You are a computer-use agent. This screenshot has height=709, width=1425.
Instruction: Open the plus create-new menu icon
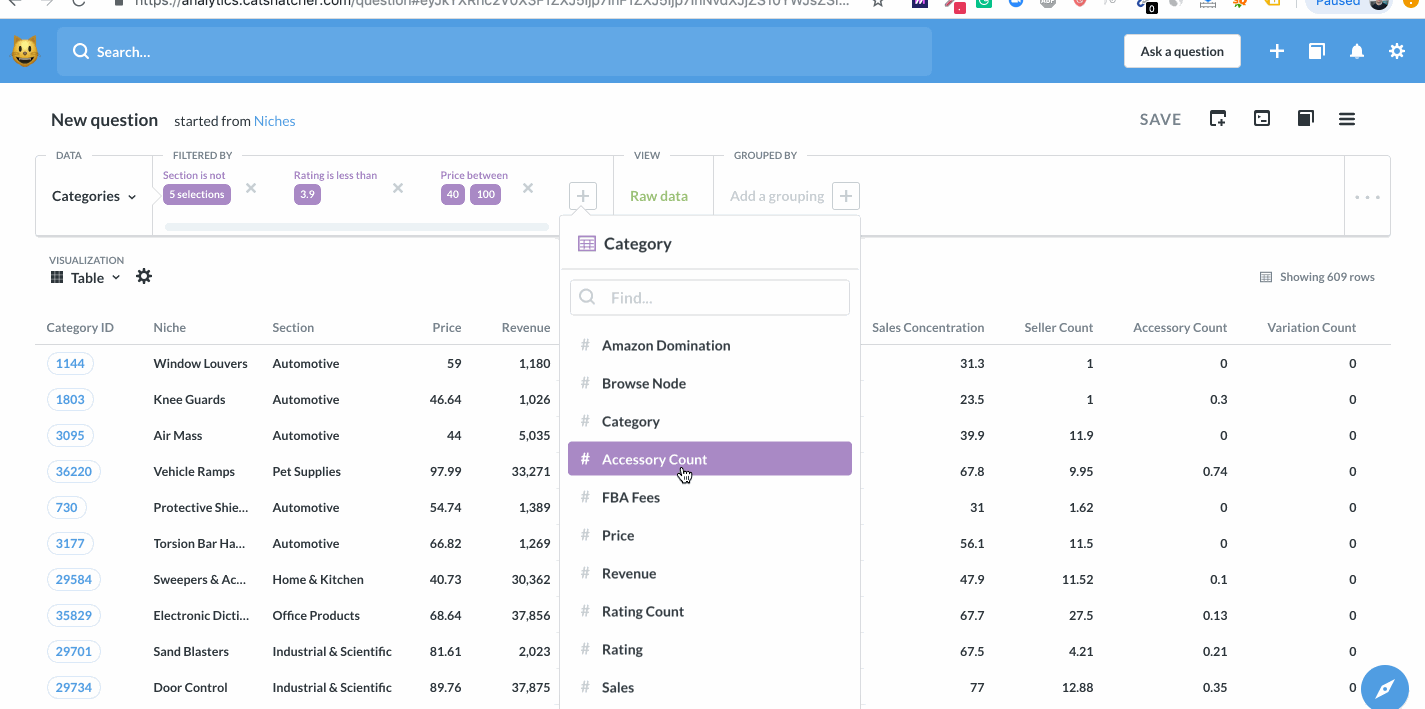(1277, 51)
